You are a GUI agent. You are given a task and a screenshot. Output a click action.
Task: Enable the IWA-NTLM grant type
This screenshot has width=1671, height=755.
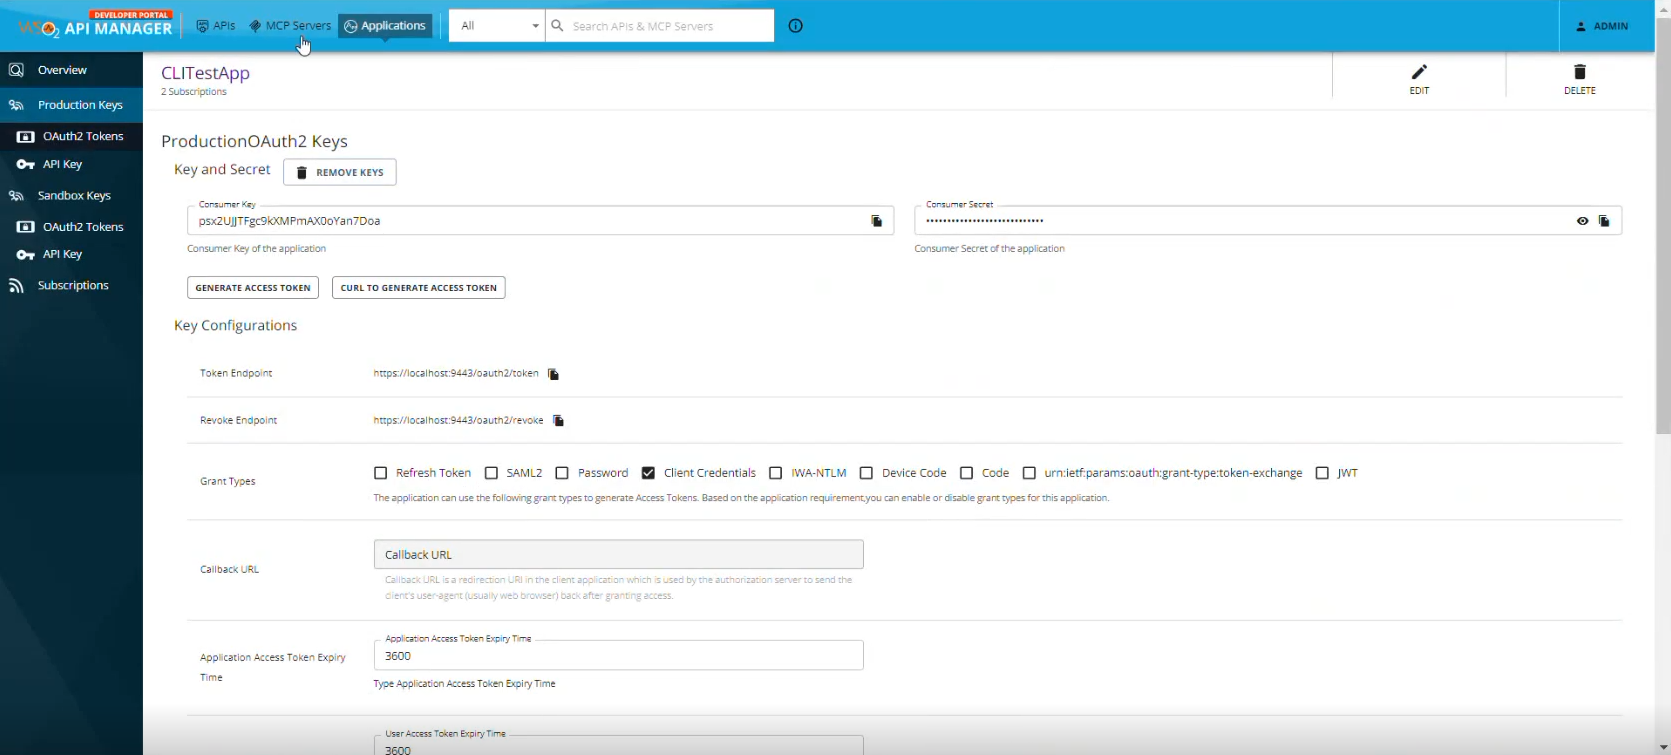click(775, 473)
